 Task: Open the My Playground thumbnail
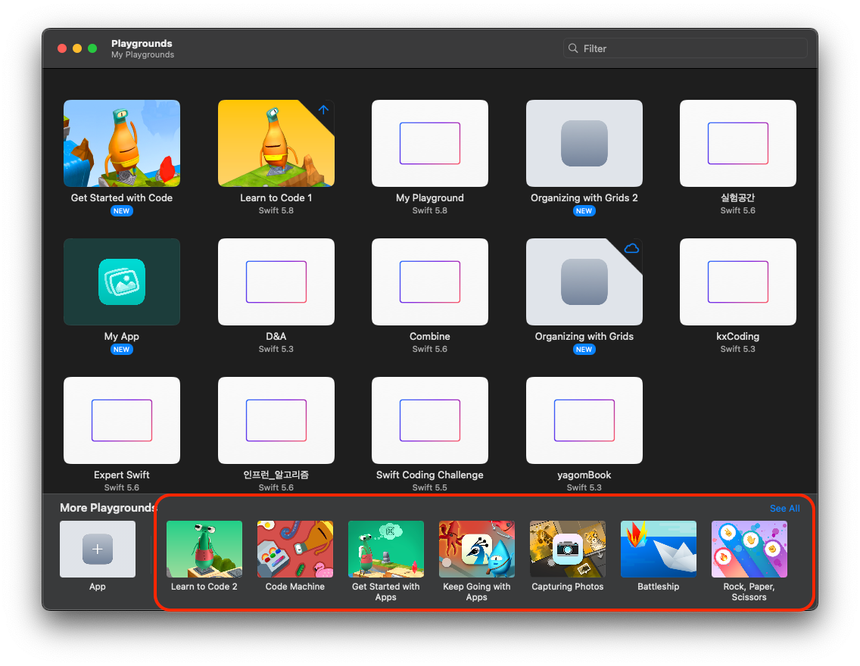[430, 143]
